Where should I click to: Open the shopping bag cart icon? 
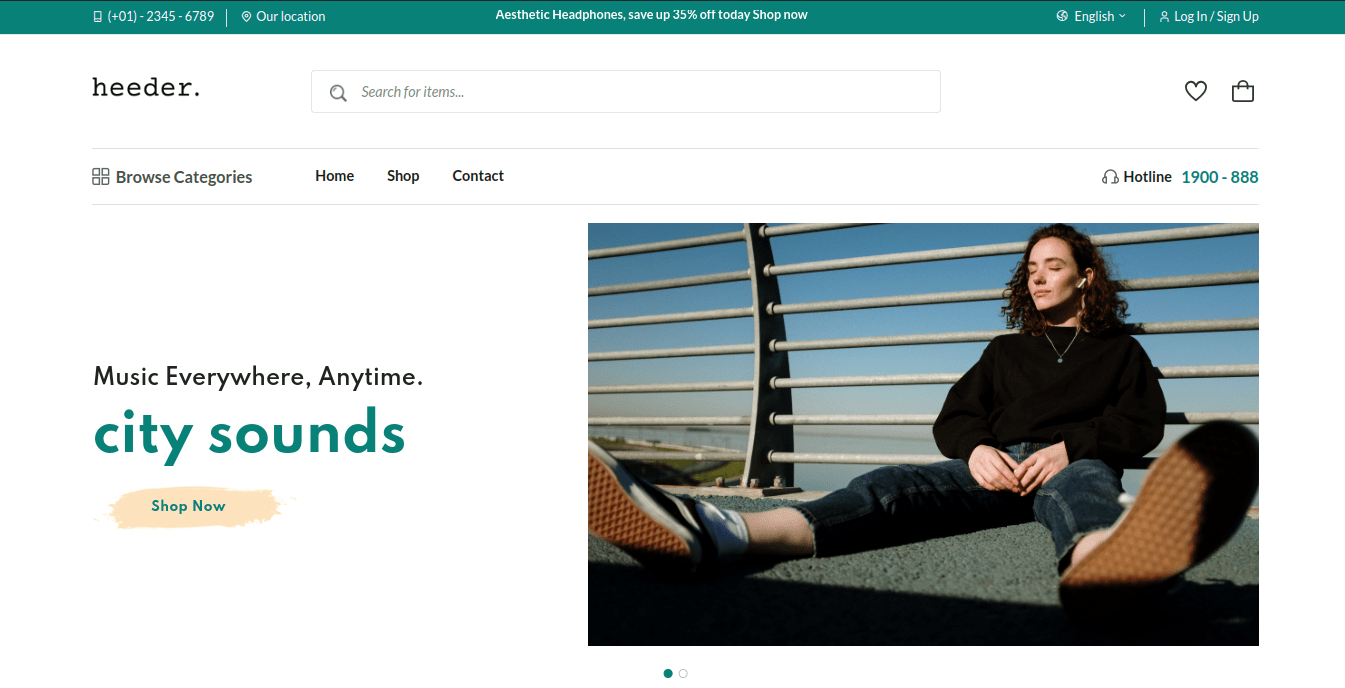(1243, 91)
